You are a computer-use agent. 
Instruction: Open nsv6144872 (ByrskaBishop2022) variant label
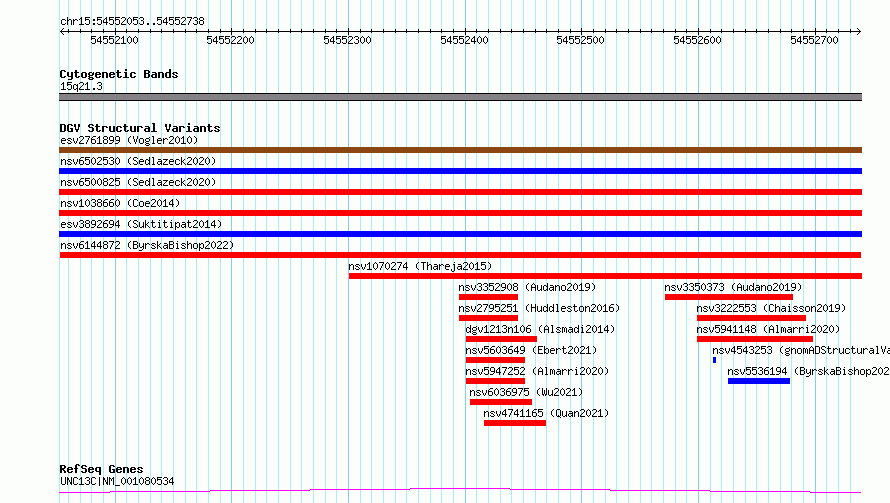click(147, 245)
